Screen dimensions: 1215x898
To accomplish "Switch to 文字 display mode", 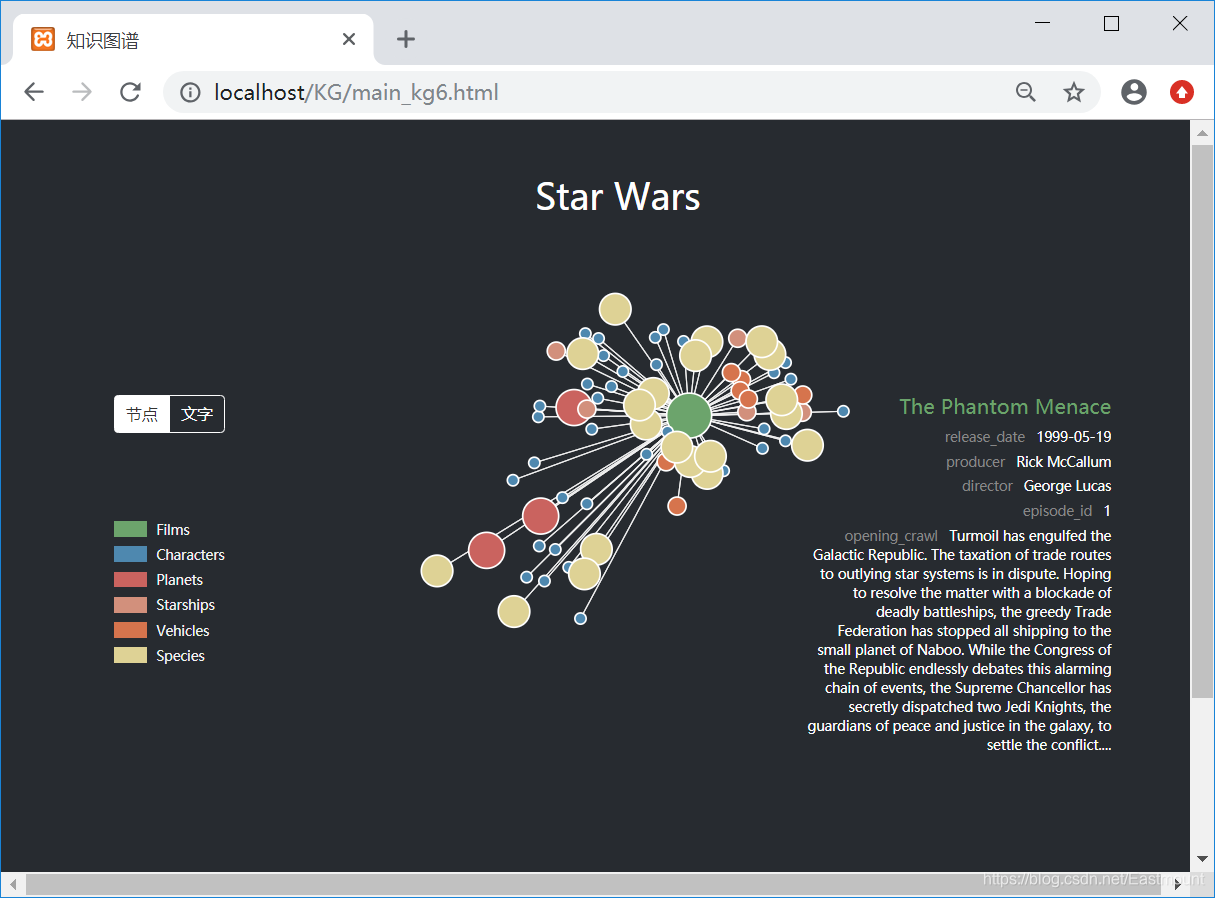I will pos(197,414).
